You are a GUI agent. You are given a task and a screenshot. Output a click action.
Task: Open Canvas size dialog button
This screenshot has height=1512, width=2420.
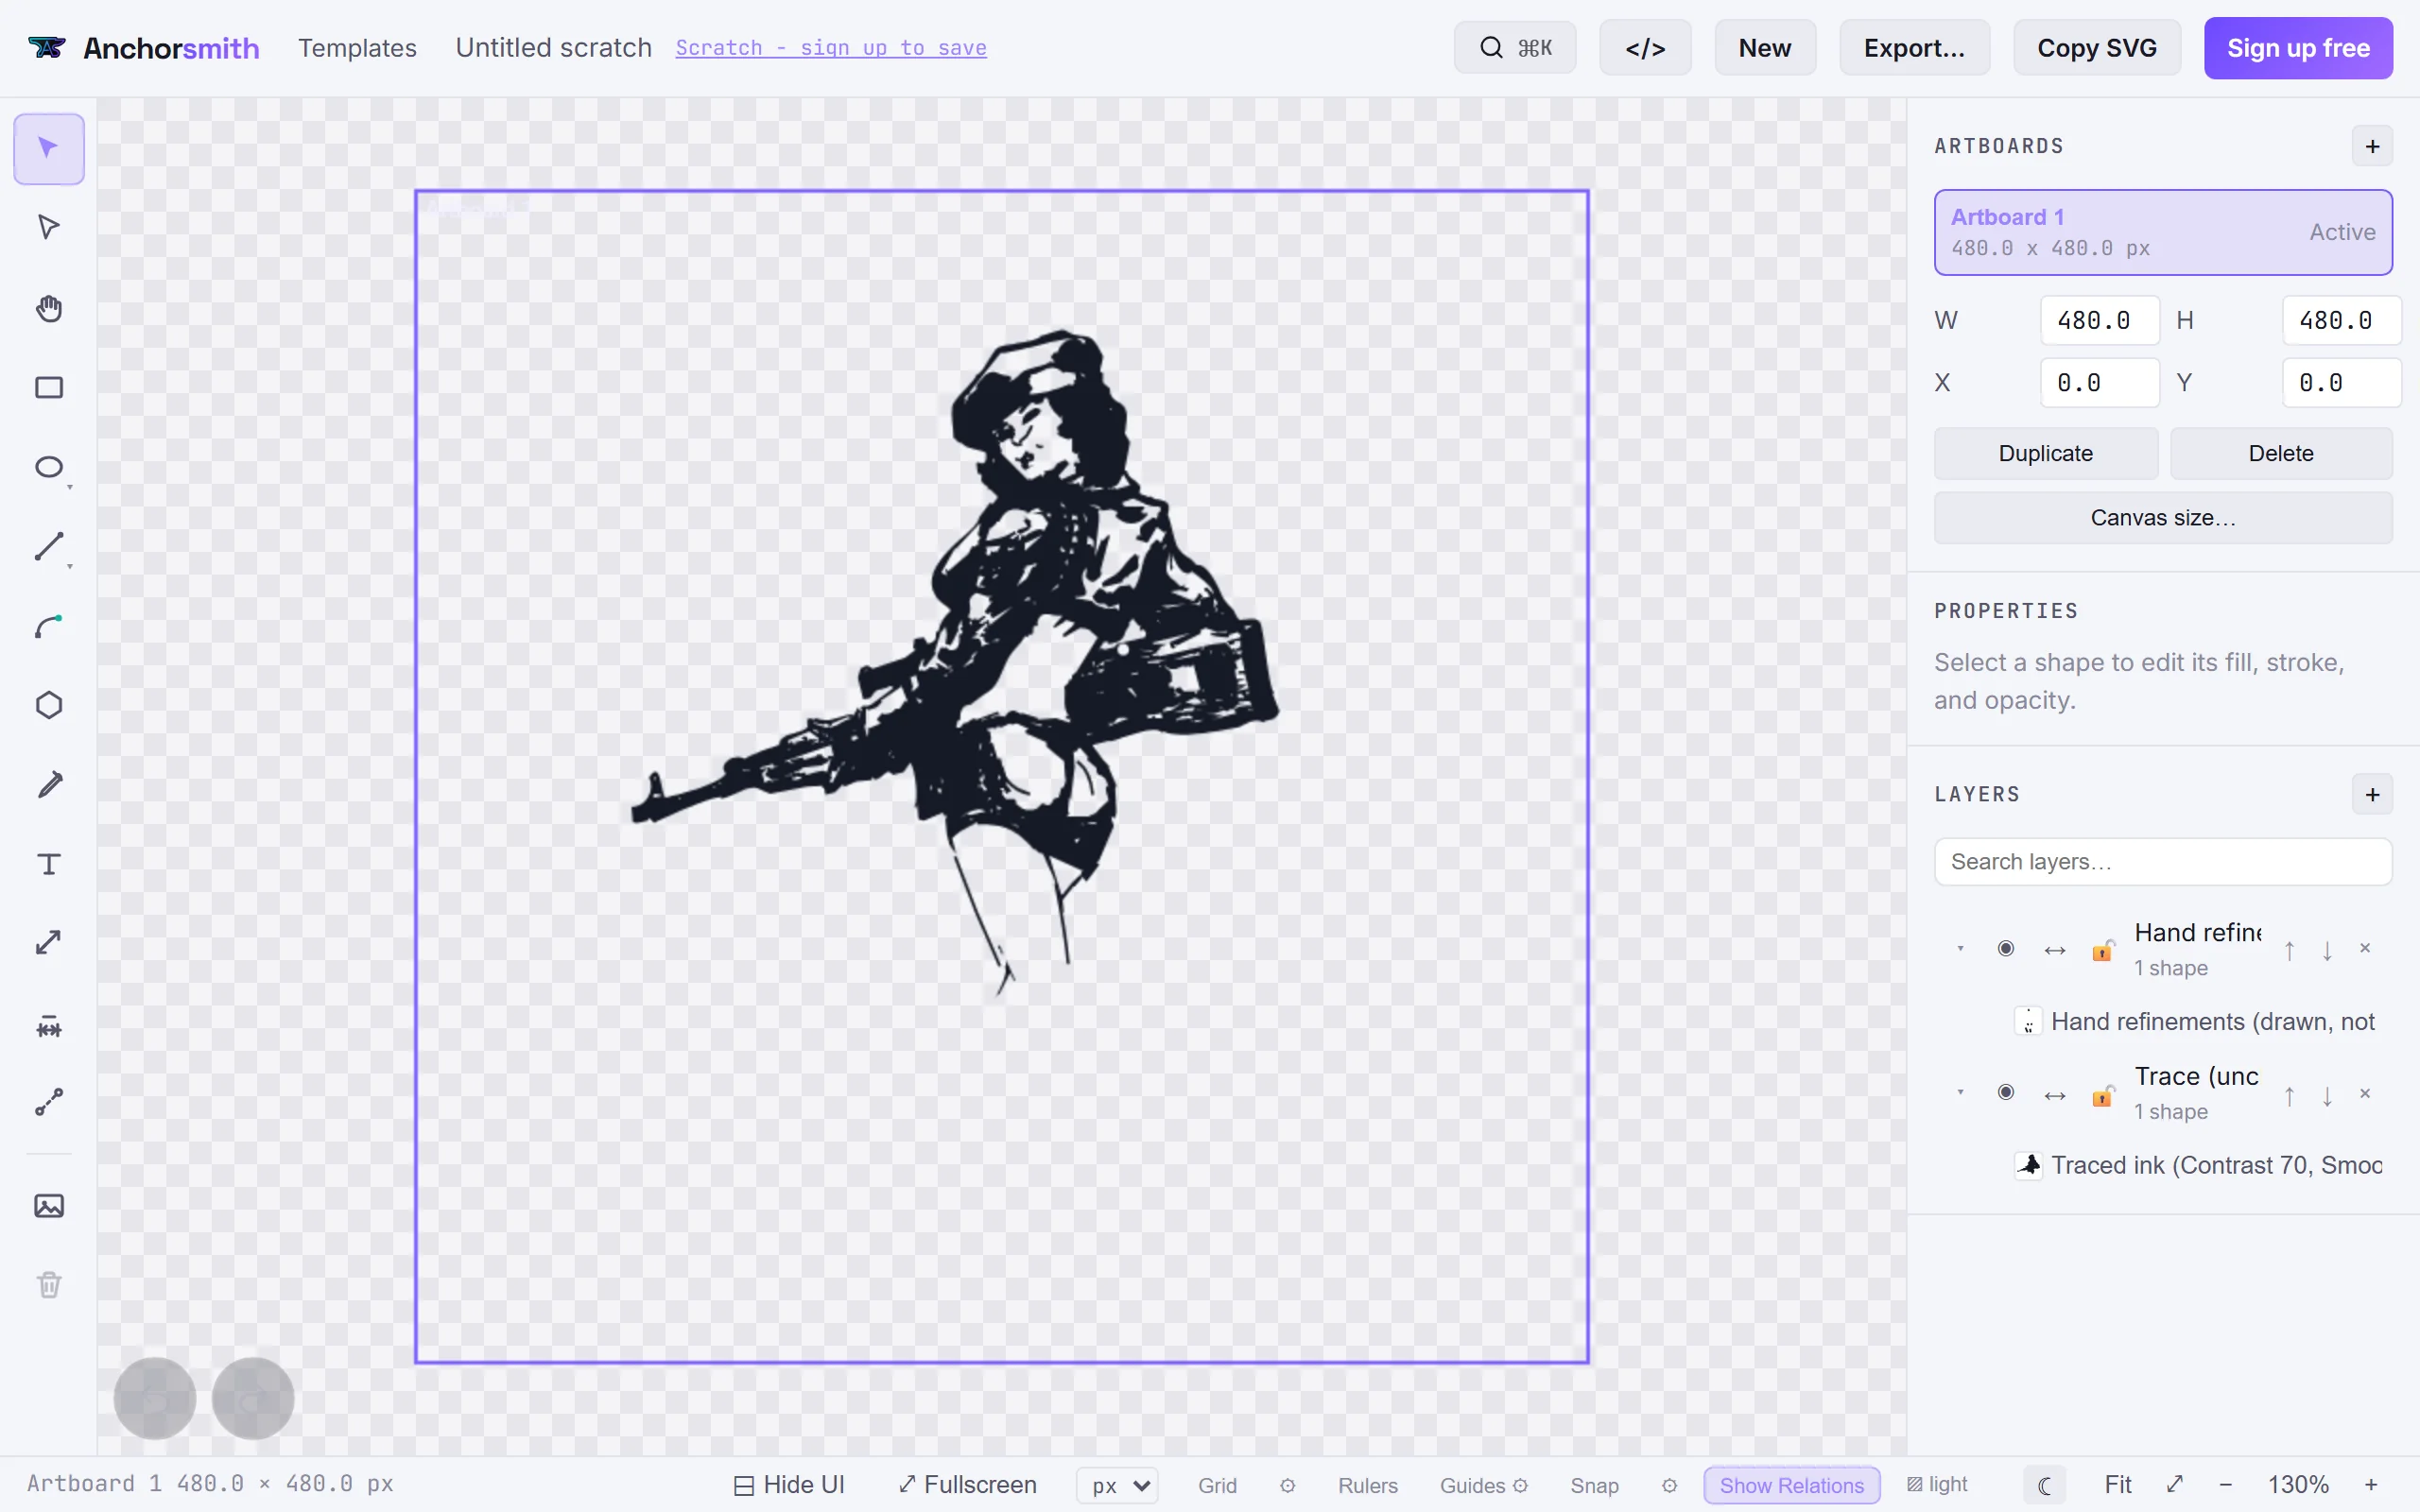2163,518
